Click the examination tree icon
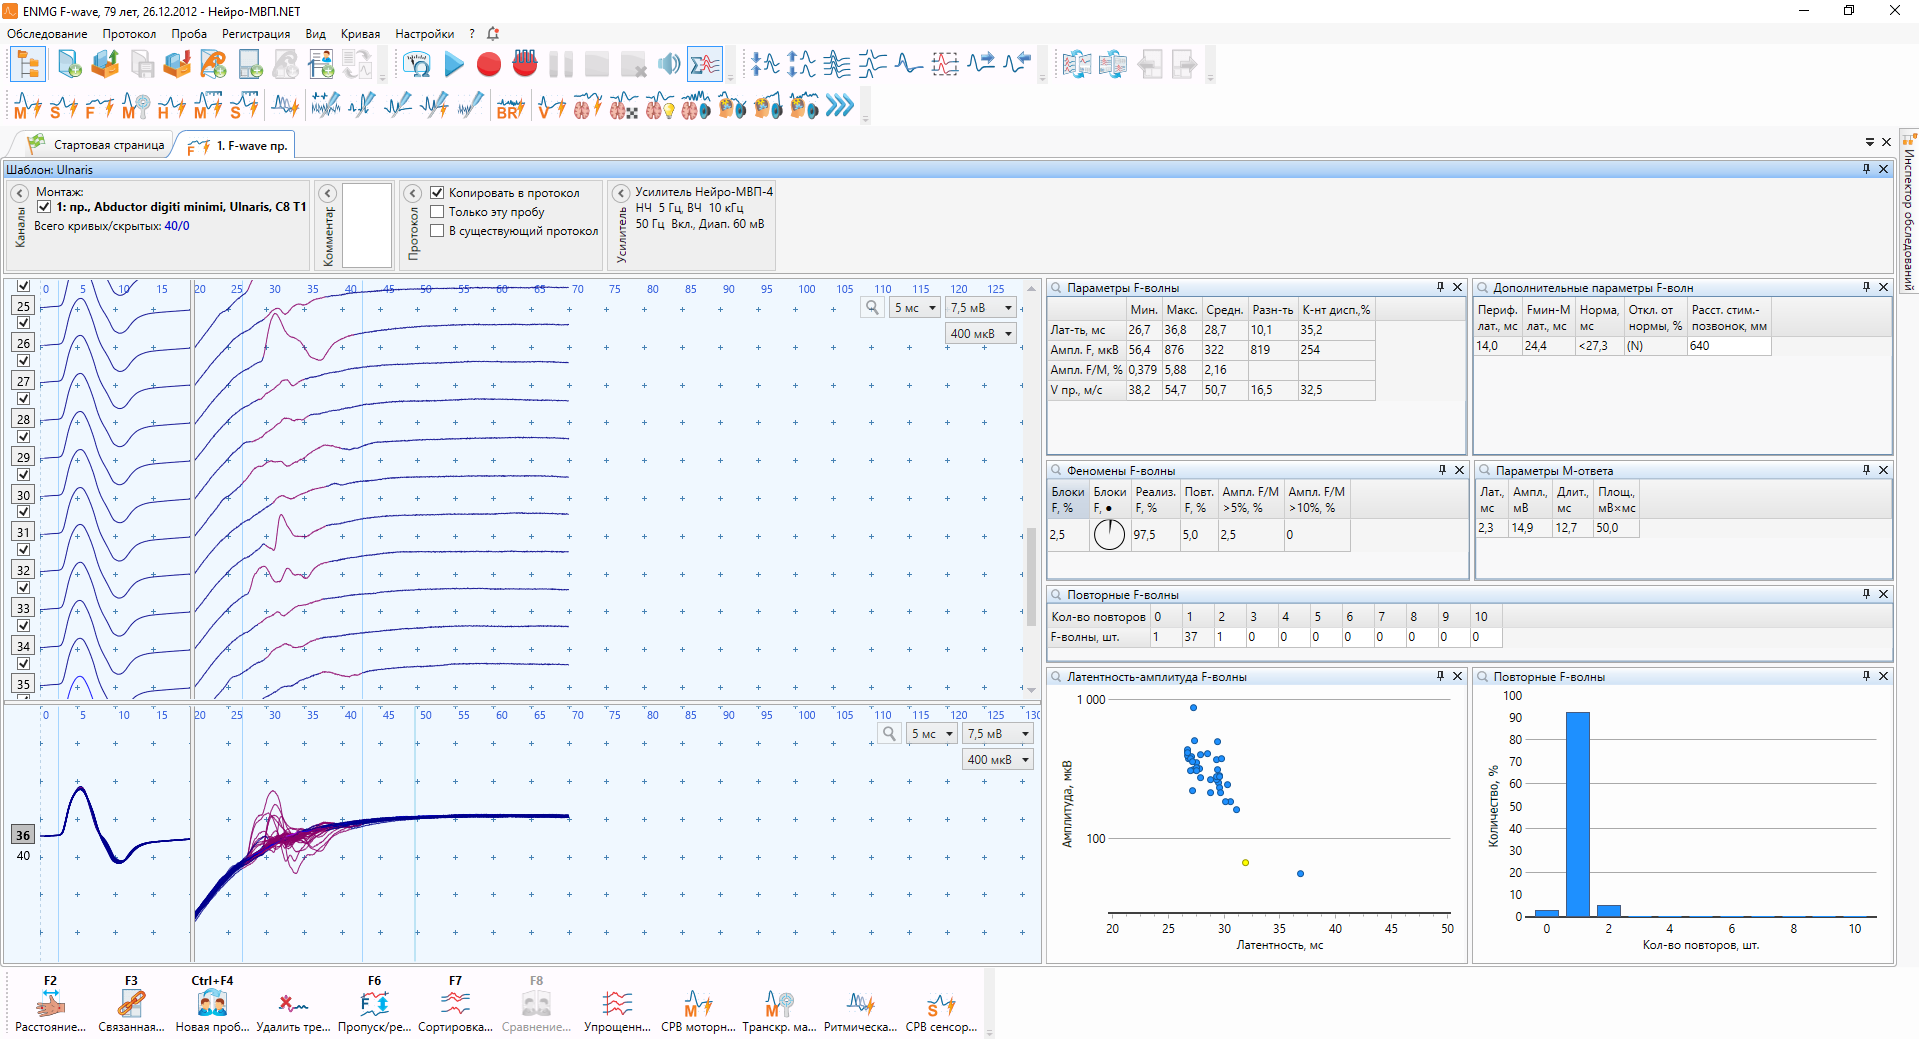Screen dimensions: 1919x1039 coord(28,65)
